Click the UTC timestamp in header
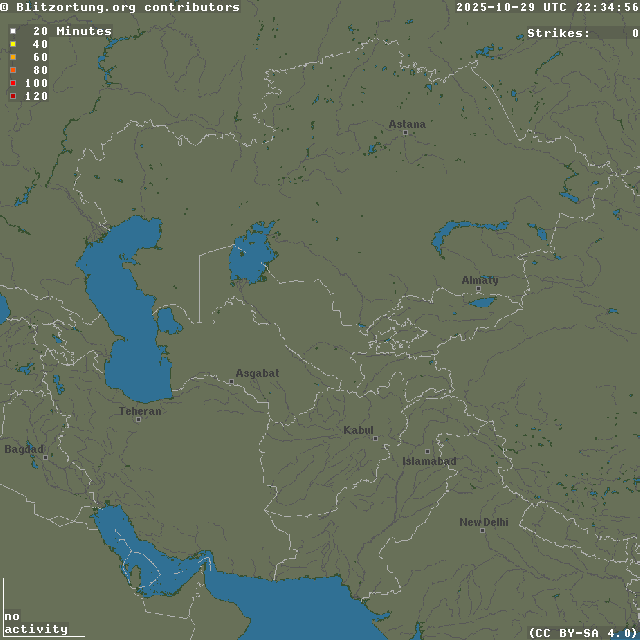This screenshot has width=640, height=640. 547,7
